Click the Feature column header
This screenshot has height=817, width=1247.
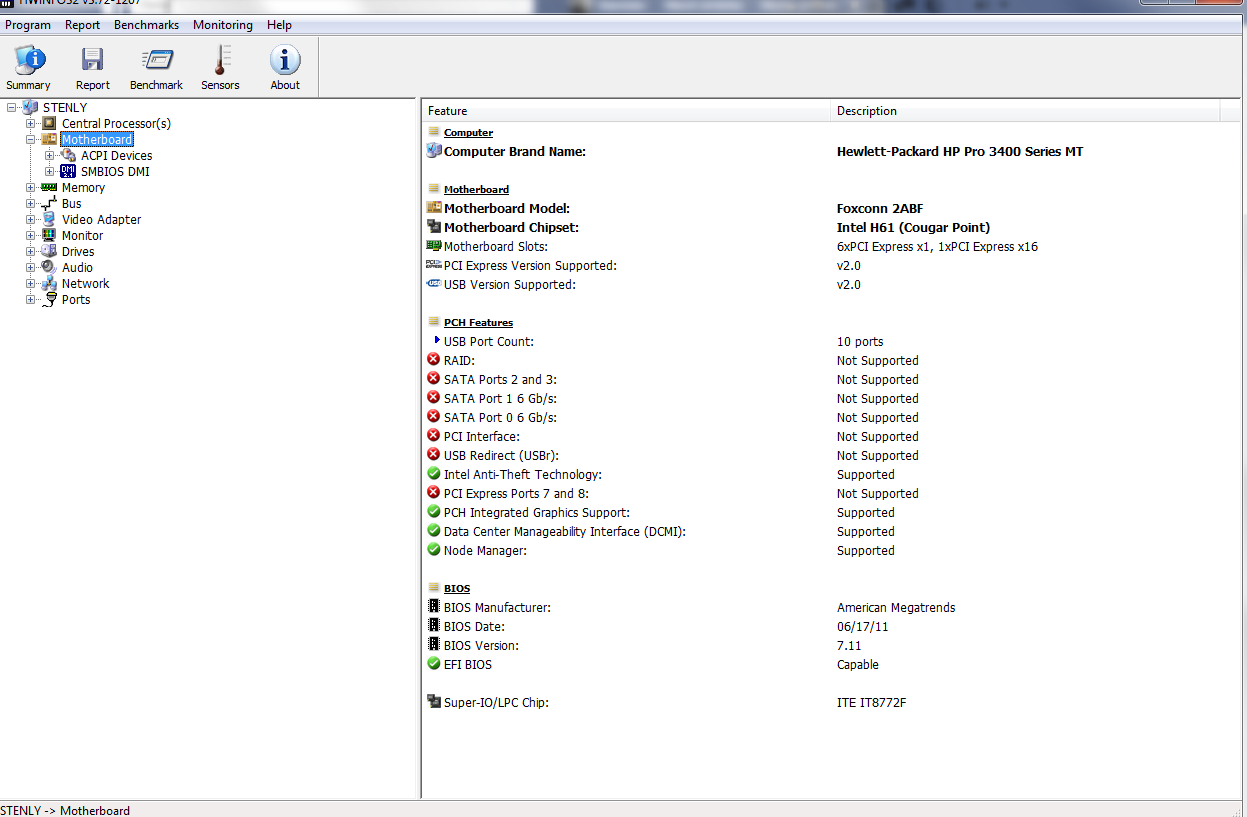click(x=626, y=111)
